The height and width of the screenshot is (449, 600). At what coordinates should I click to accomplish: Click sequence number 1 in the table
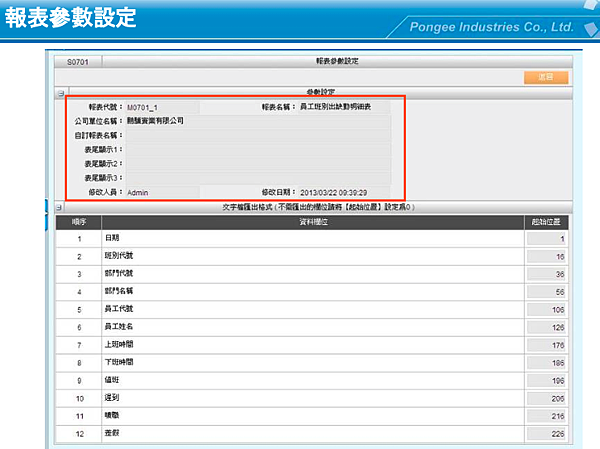pyautogui.click(x=79, y=239)
